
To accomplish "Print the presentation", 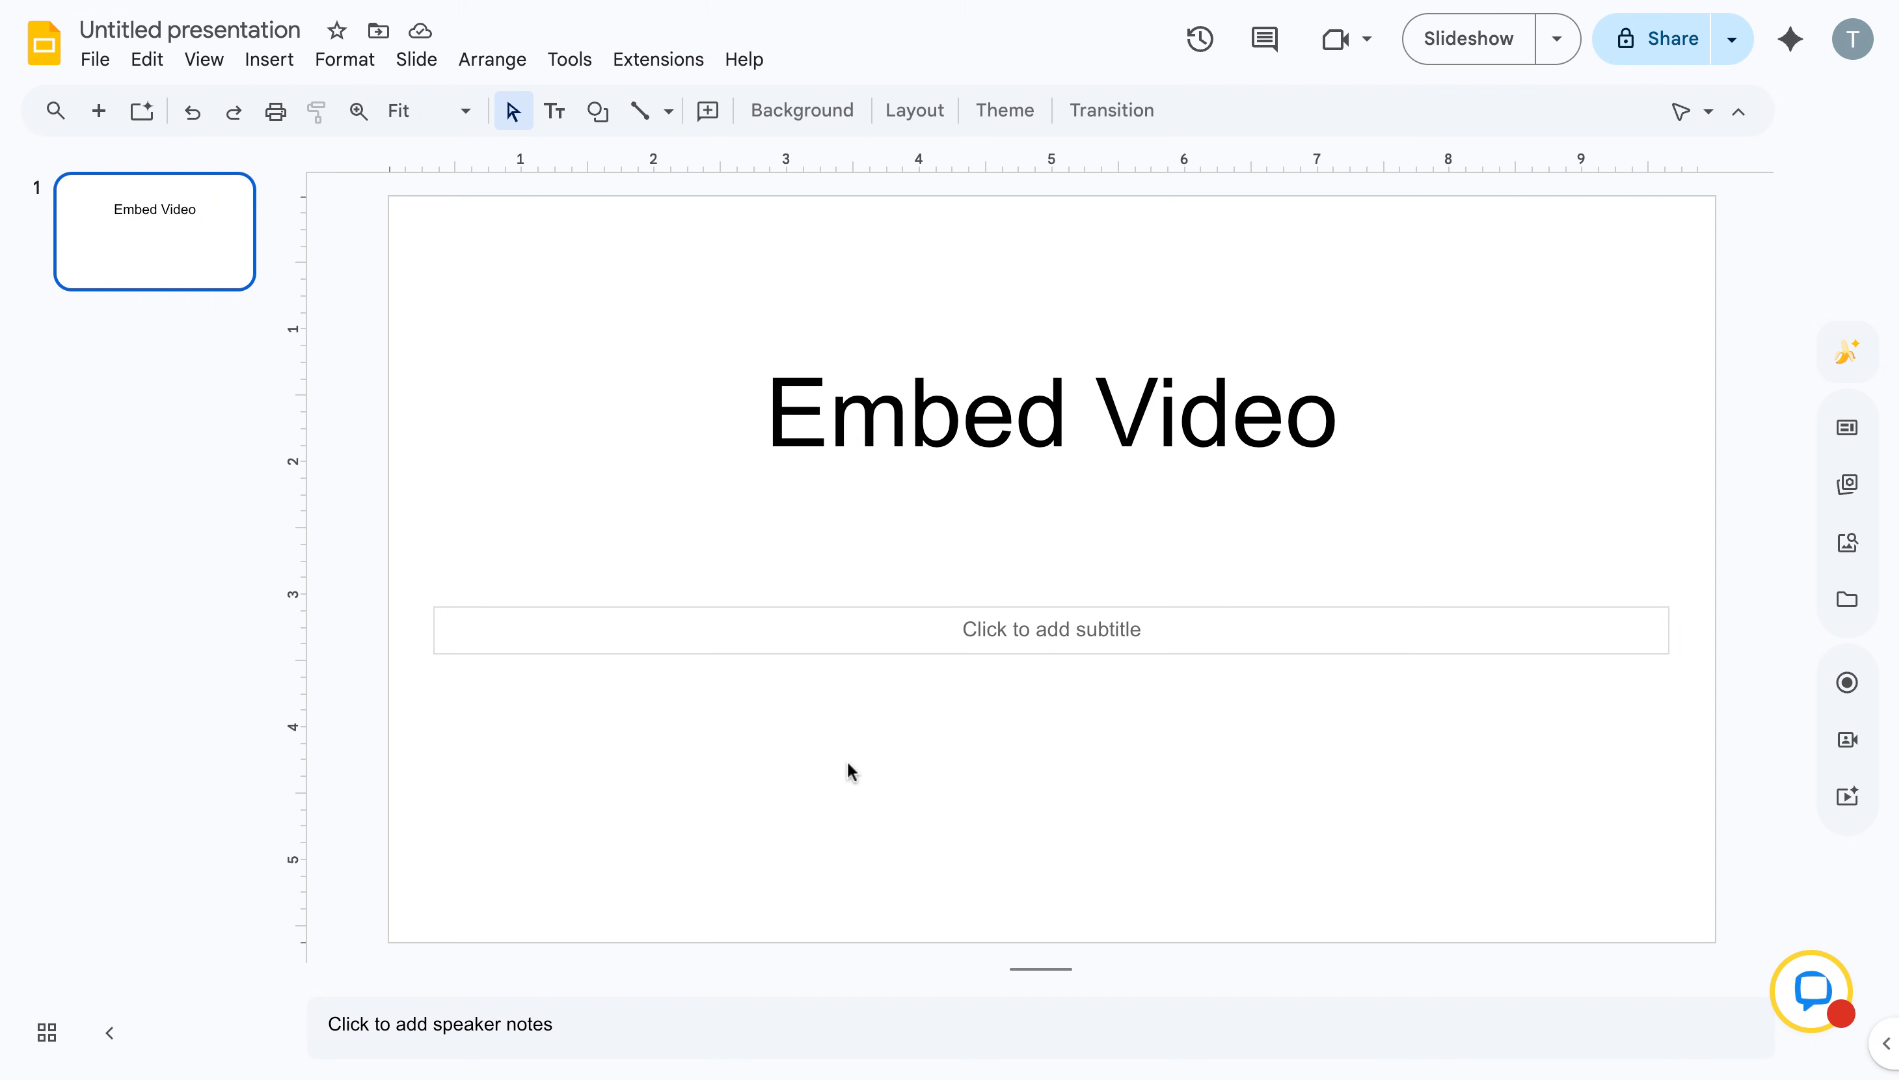I will click(x=275, y=111).
